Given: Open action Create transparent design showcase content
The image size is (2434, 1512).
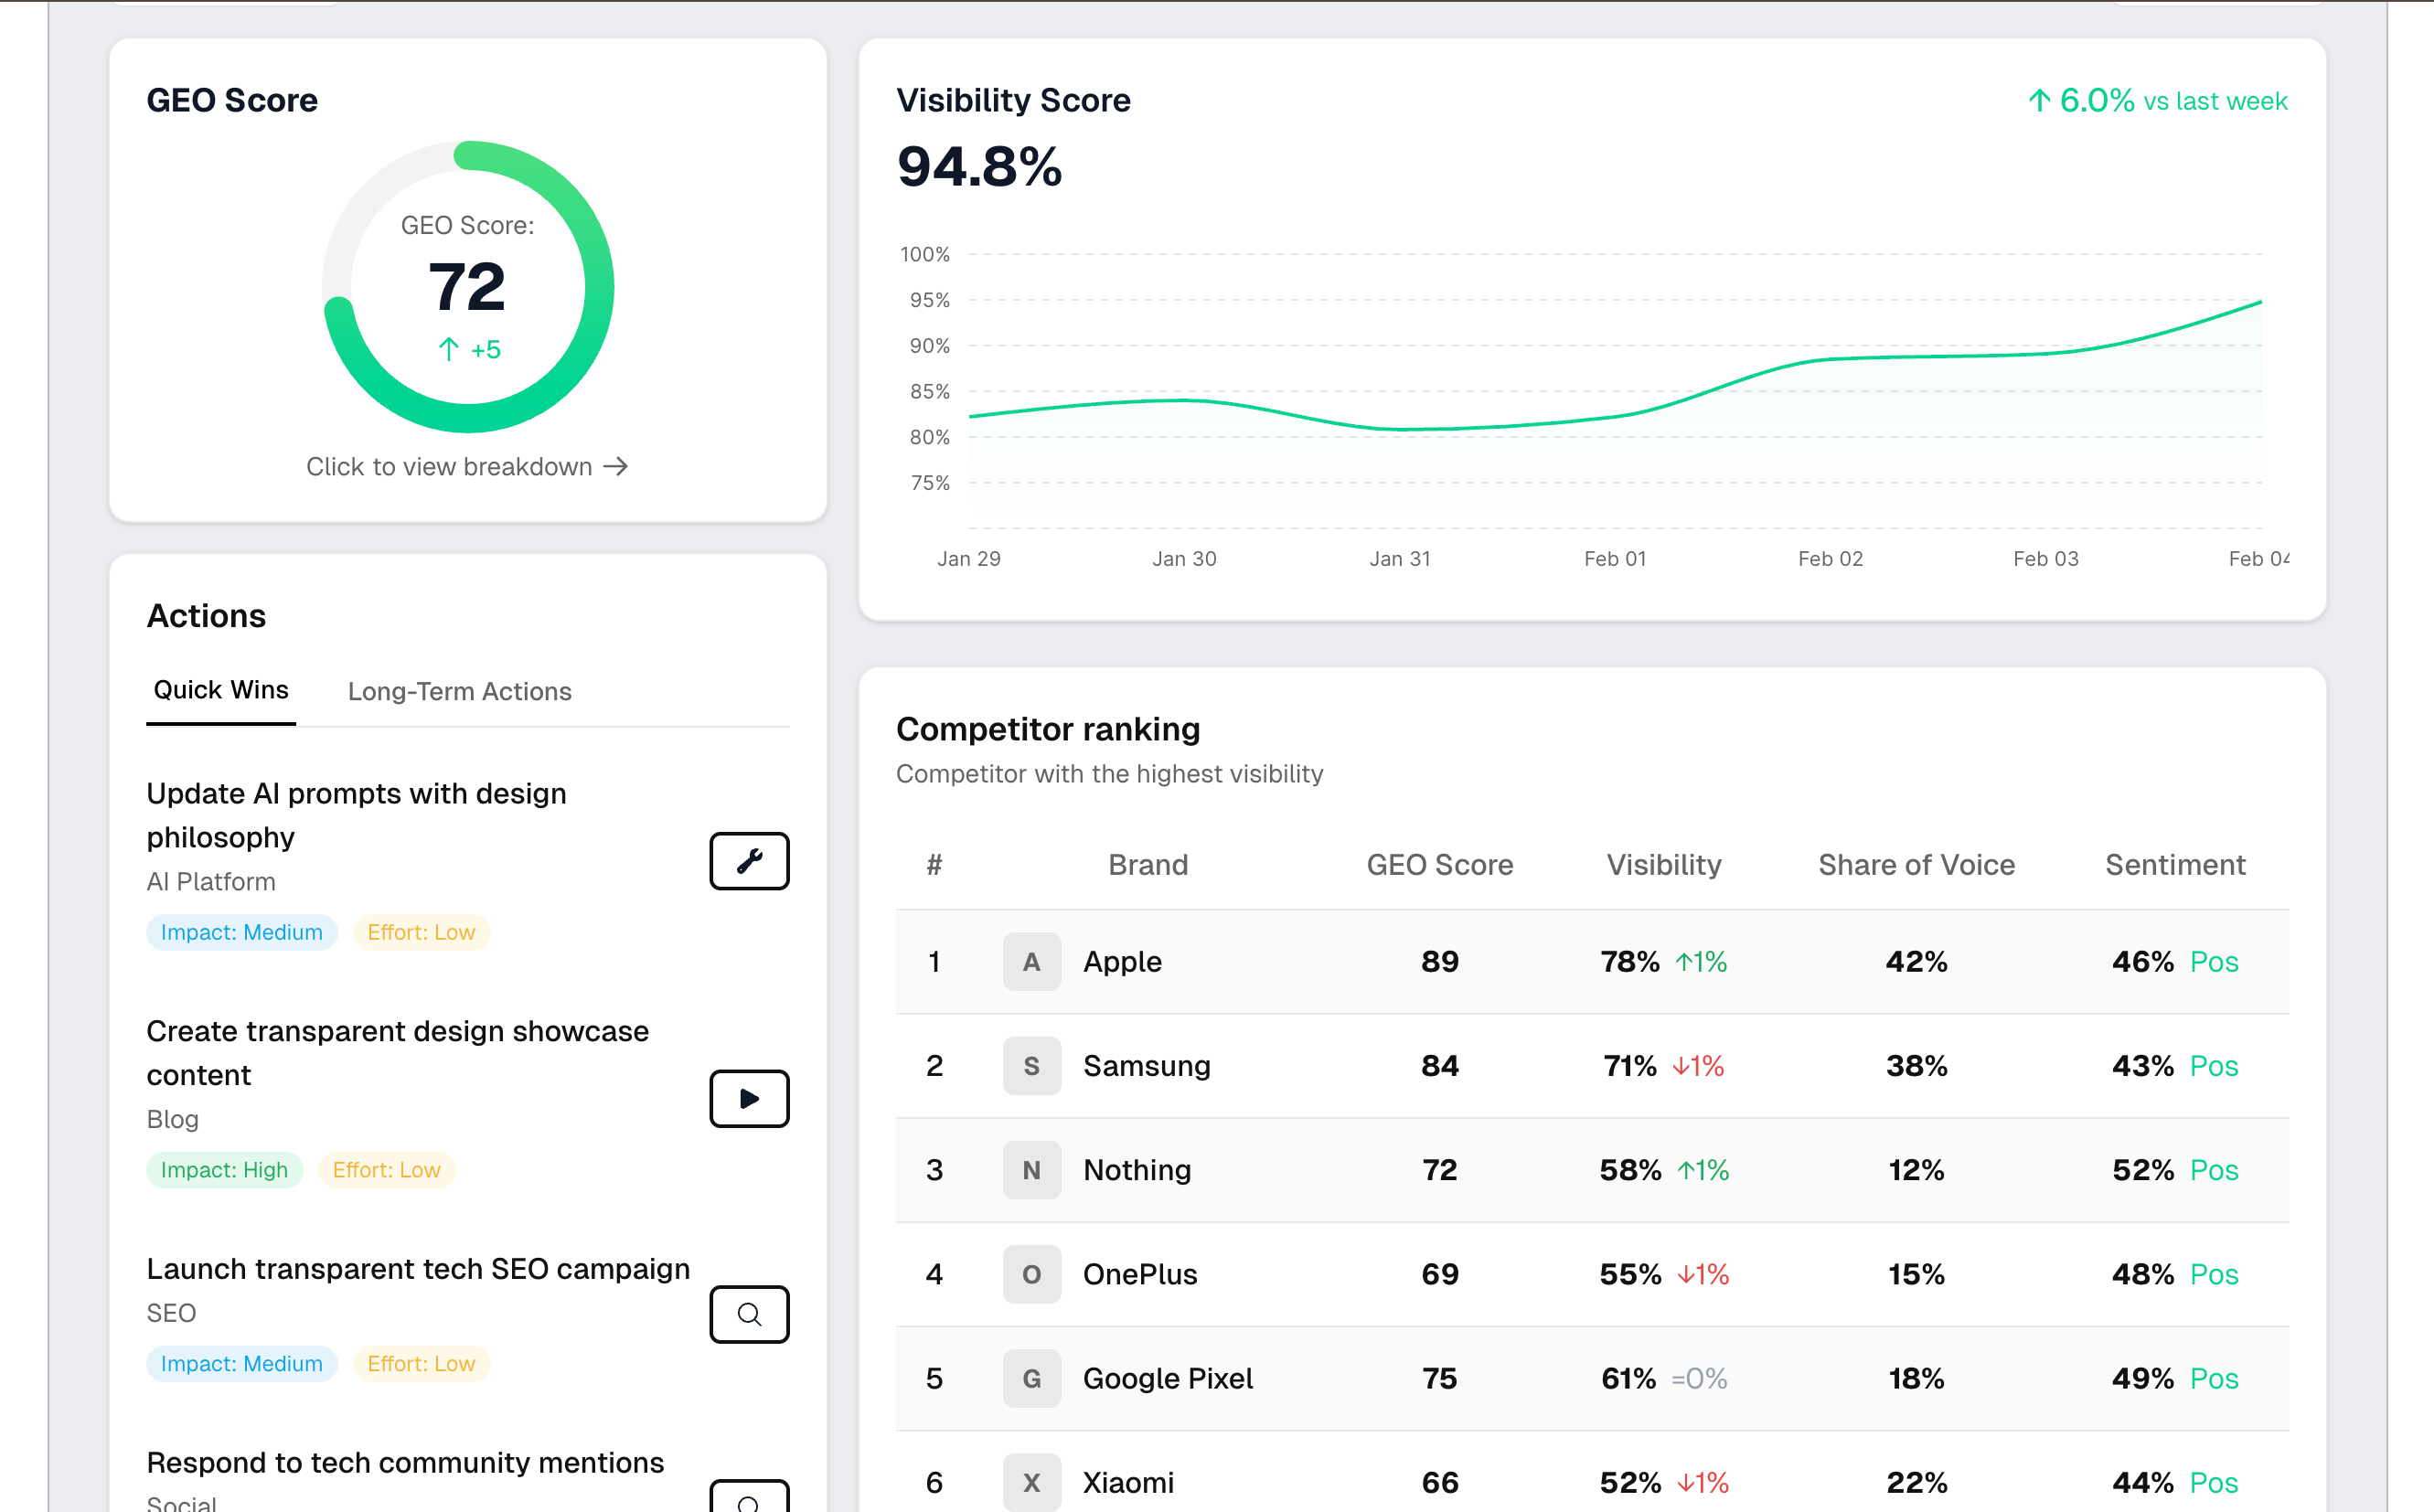Looking at the screenshot, I should pyautogui.click(x=398, y=1052).
